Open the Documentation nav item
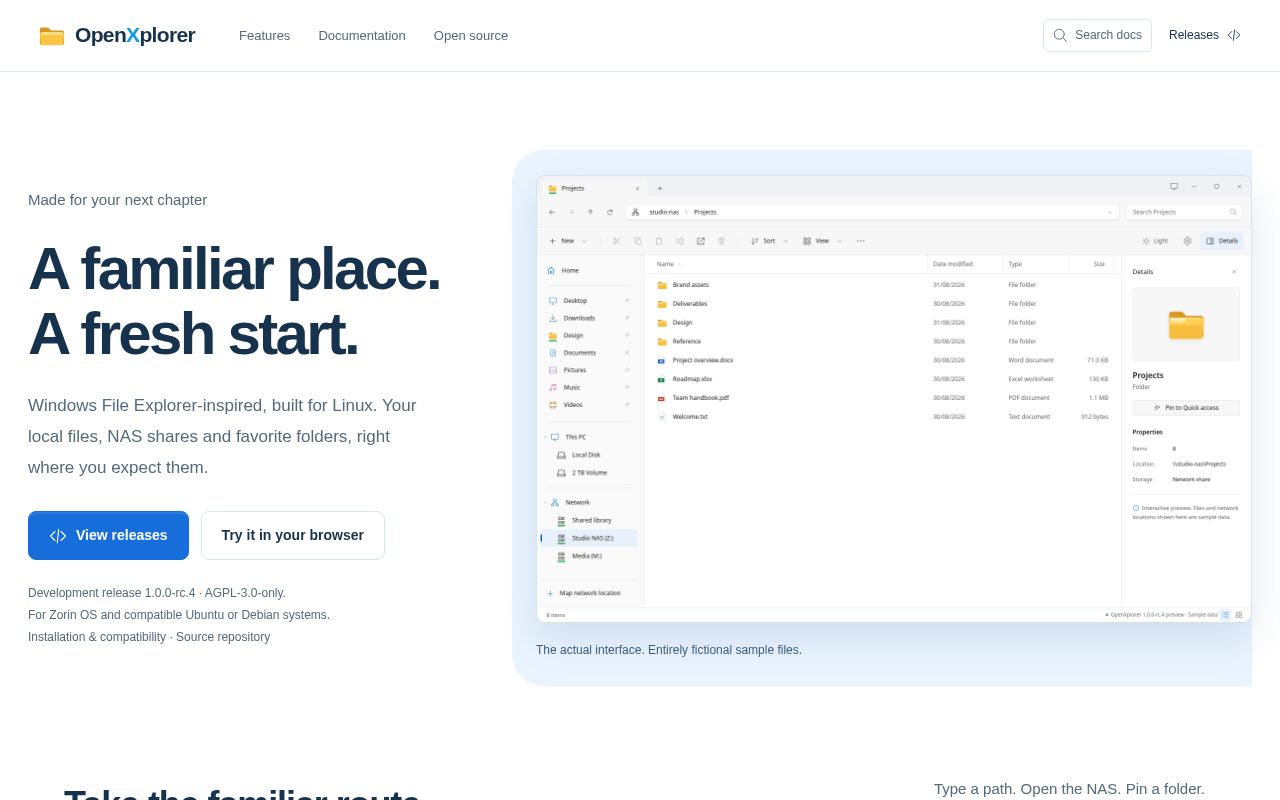The width and height of the screenshot is (1280, 800). pos(362,36)
